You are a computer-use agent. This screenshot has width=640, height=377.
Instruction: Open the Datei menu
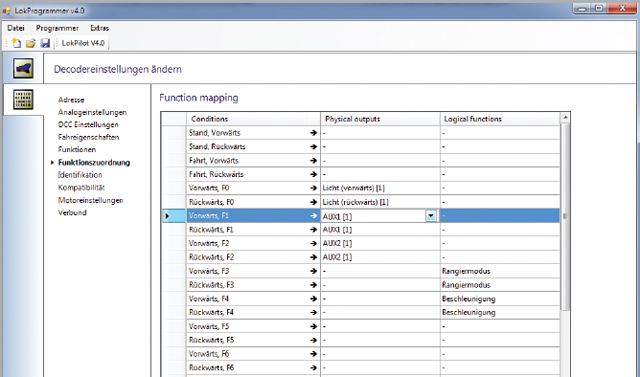[x=16, y=28]
